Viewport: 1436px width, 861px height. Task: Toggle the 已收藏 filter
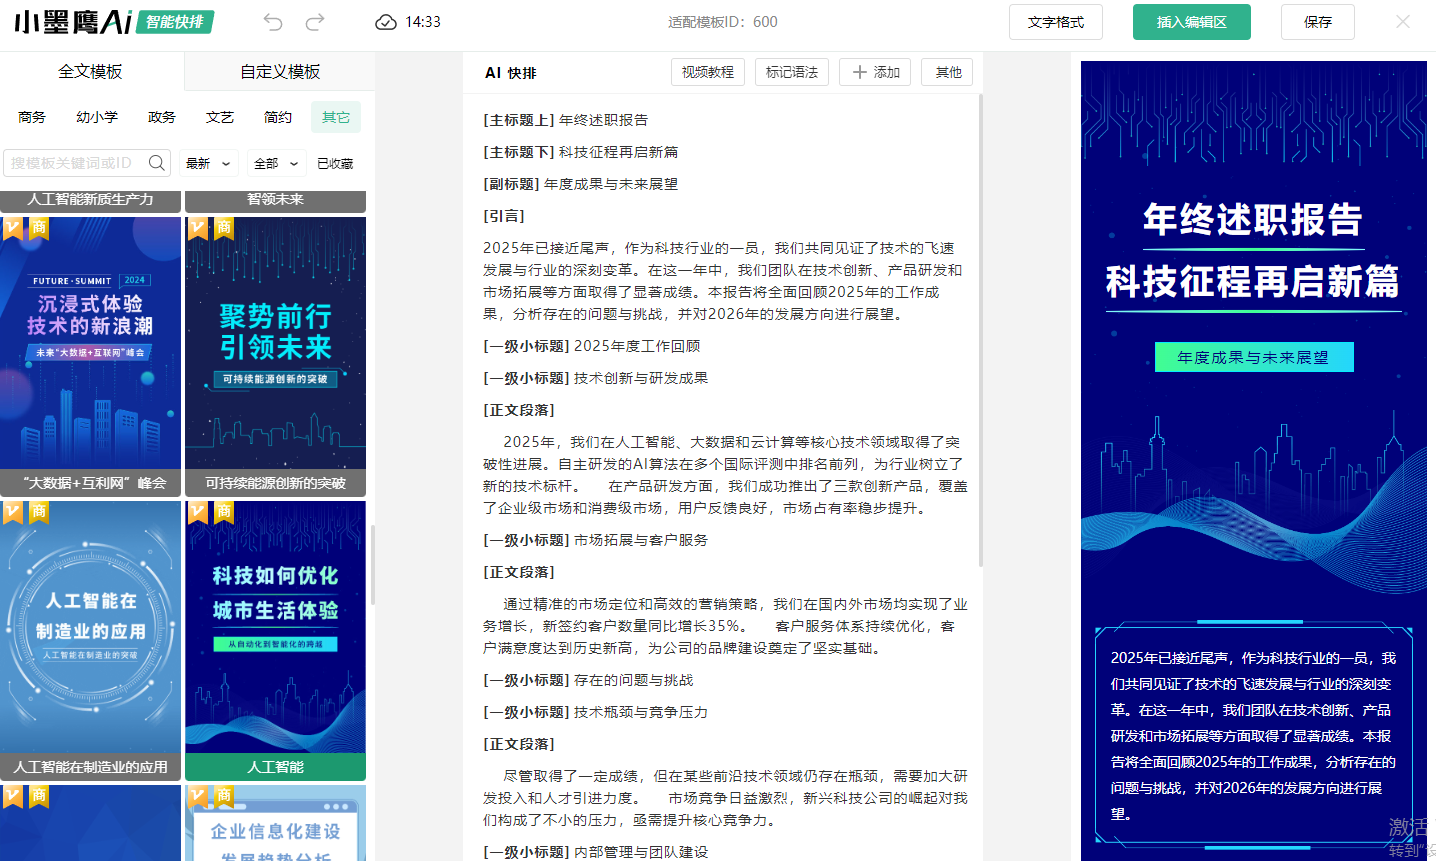[335, 163]
